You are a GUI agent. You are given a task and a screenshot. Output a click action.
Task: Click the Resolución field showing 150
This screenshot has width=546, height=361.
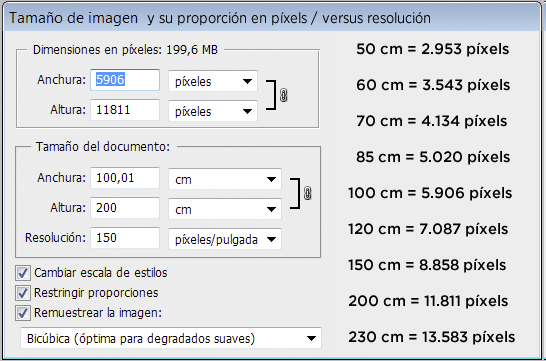125,238
